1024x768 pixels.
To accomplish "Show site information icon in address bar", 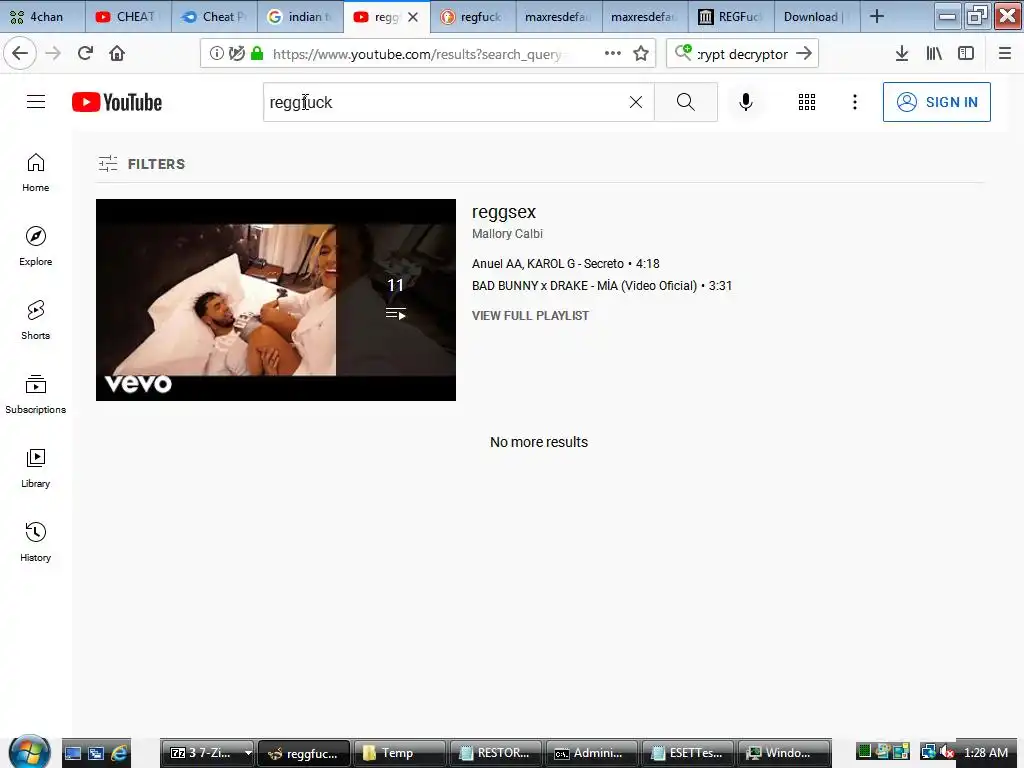I will tap(216, 54).
